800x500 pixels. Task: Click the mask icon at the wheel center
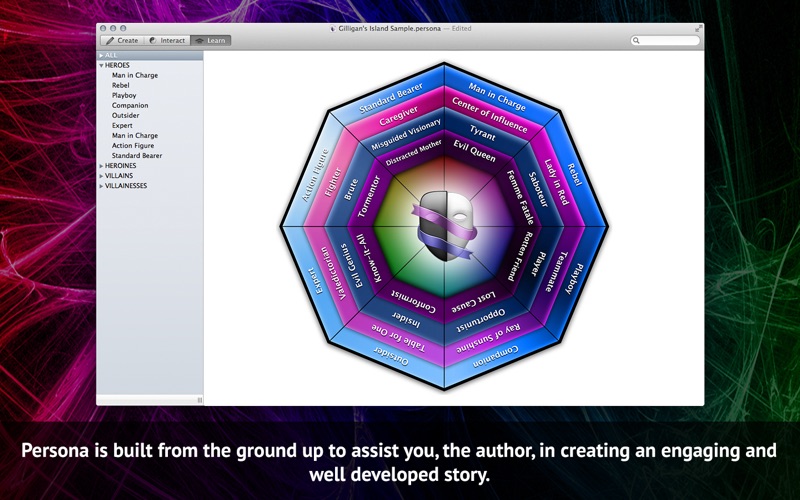pyautogui.click(x=444, y=226)
